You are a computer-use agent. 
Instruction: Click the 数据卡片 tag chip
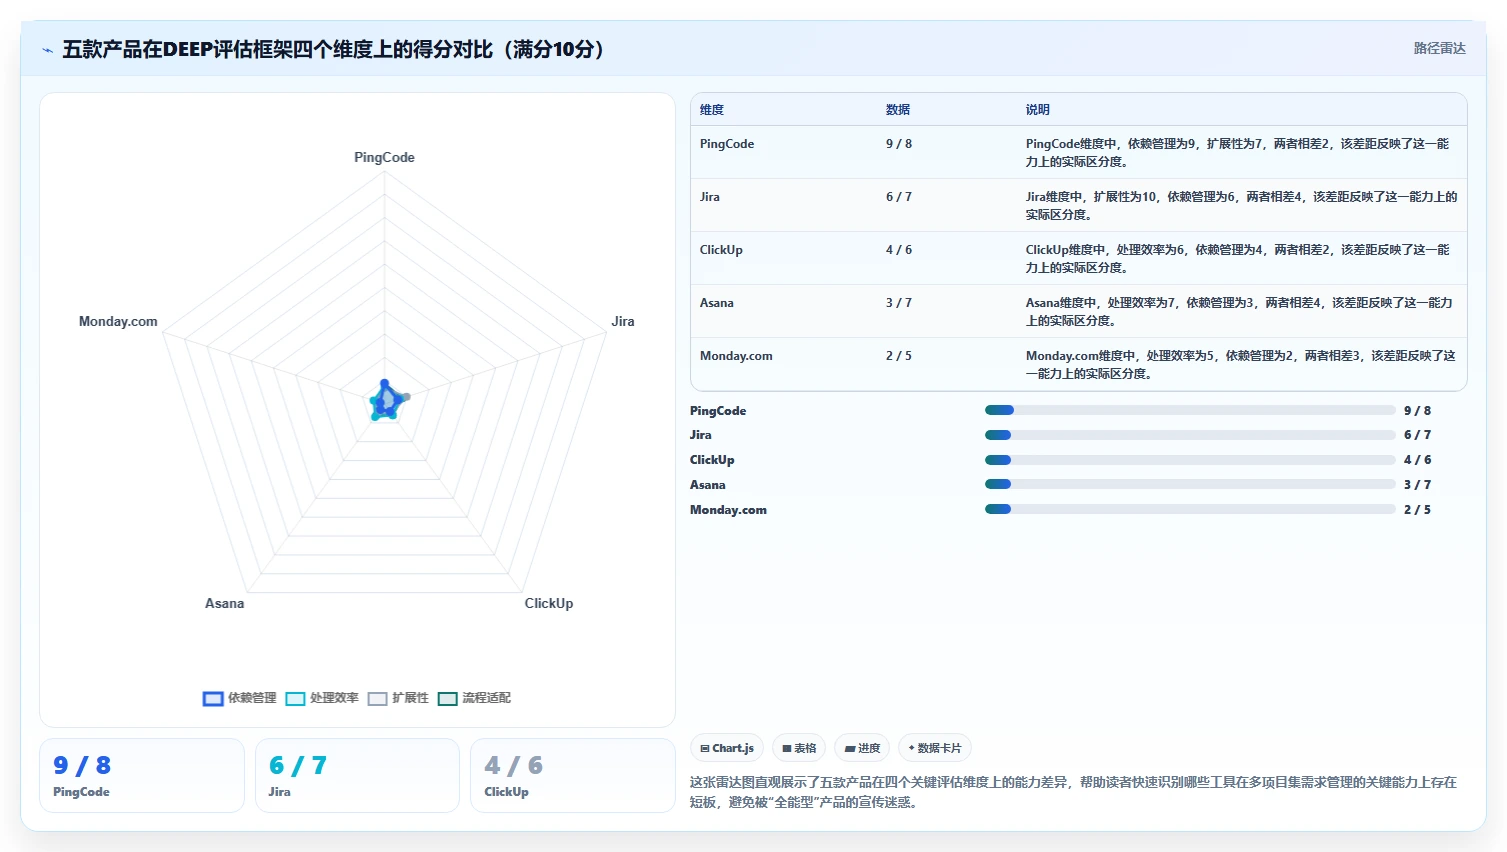tap(935, 748)
